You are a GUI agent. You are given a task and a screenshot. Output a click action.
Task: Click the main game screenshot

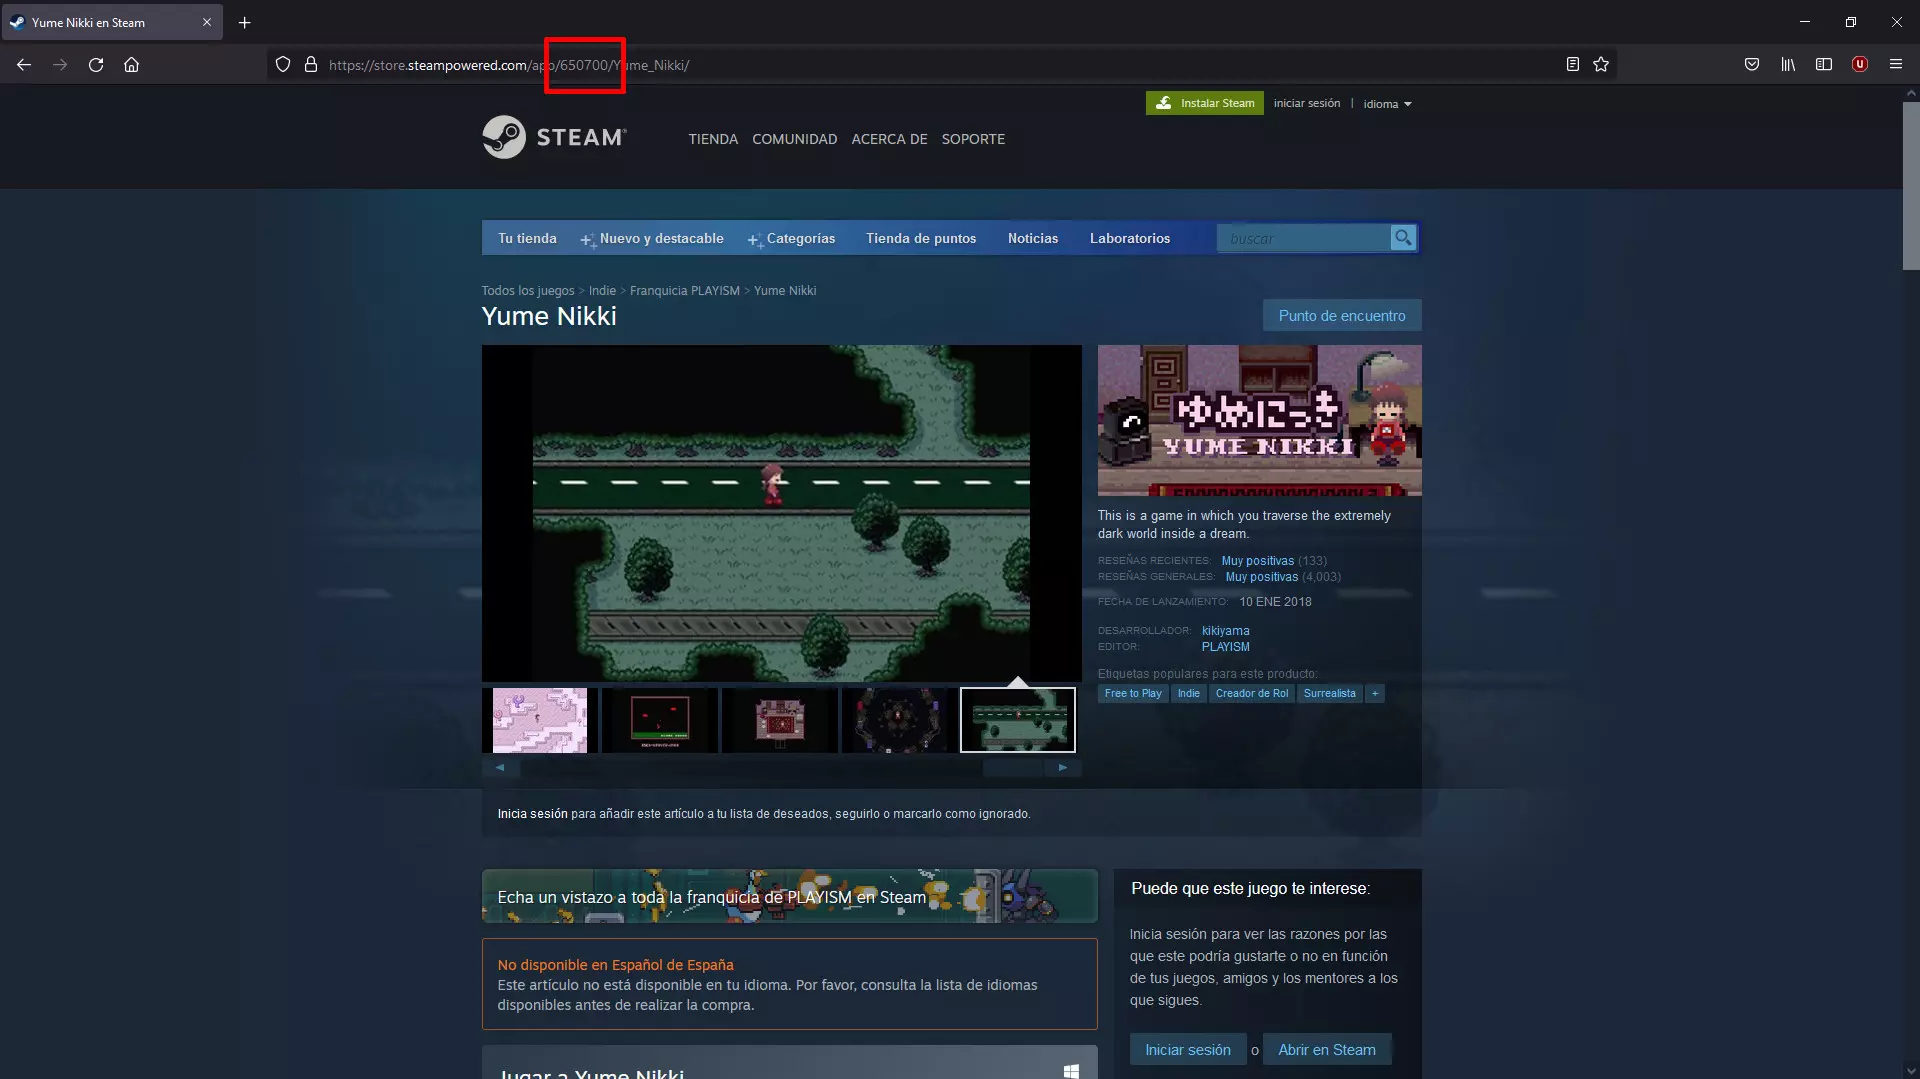coord(782,514)
